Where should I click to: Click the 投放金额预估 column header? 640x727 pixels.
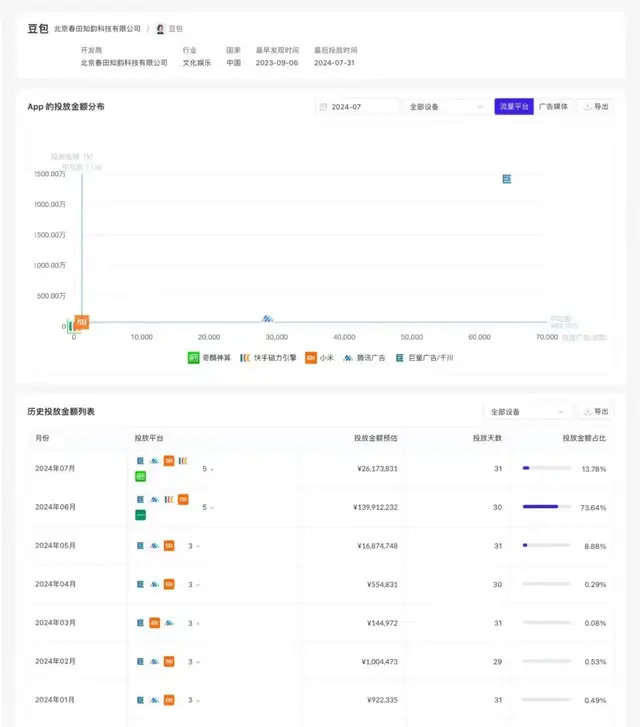tap(376, 438)
